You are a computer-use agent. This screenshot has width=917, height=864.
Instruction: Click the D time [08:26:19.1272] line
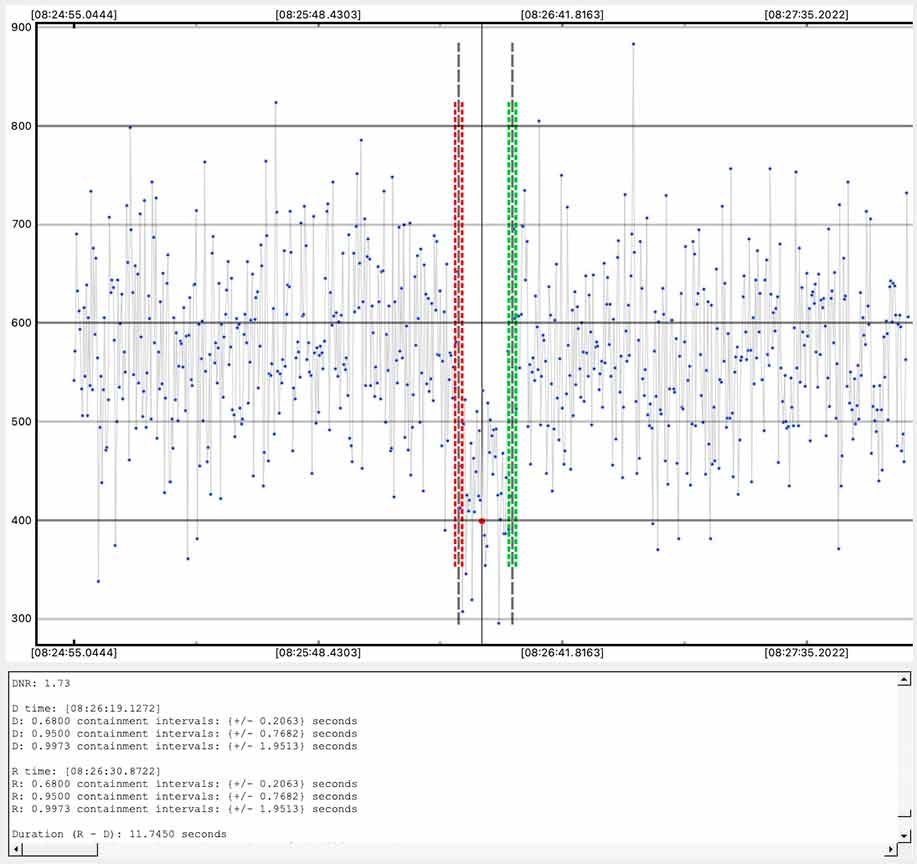point(86,708)
